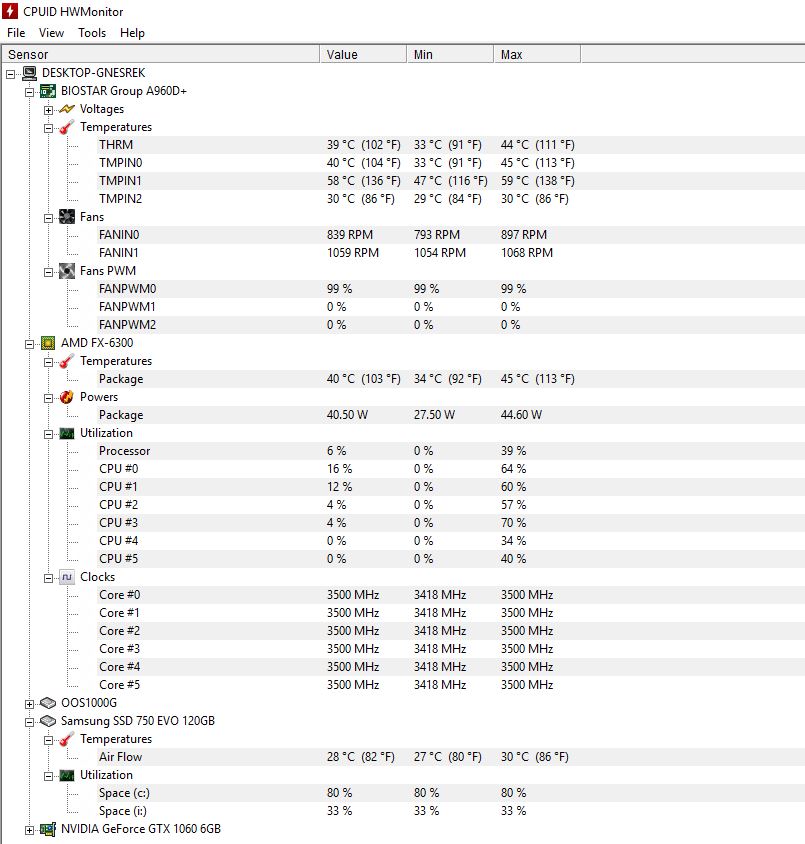Screen dimensions: 805x844
Task: Click the OOS1000G hard drive icon
Action: (48, 703)
